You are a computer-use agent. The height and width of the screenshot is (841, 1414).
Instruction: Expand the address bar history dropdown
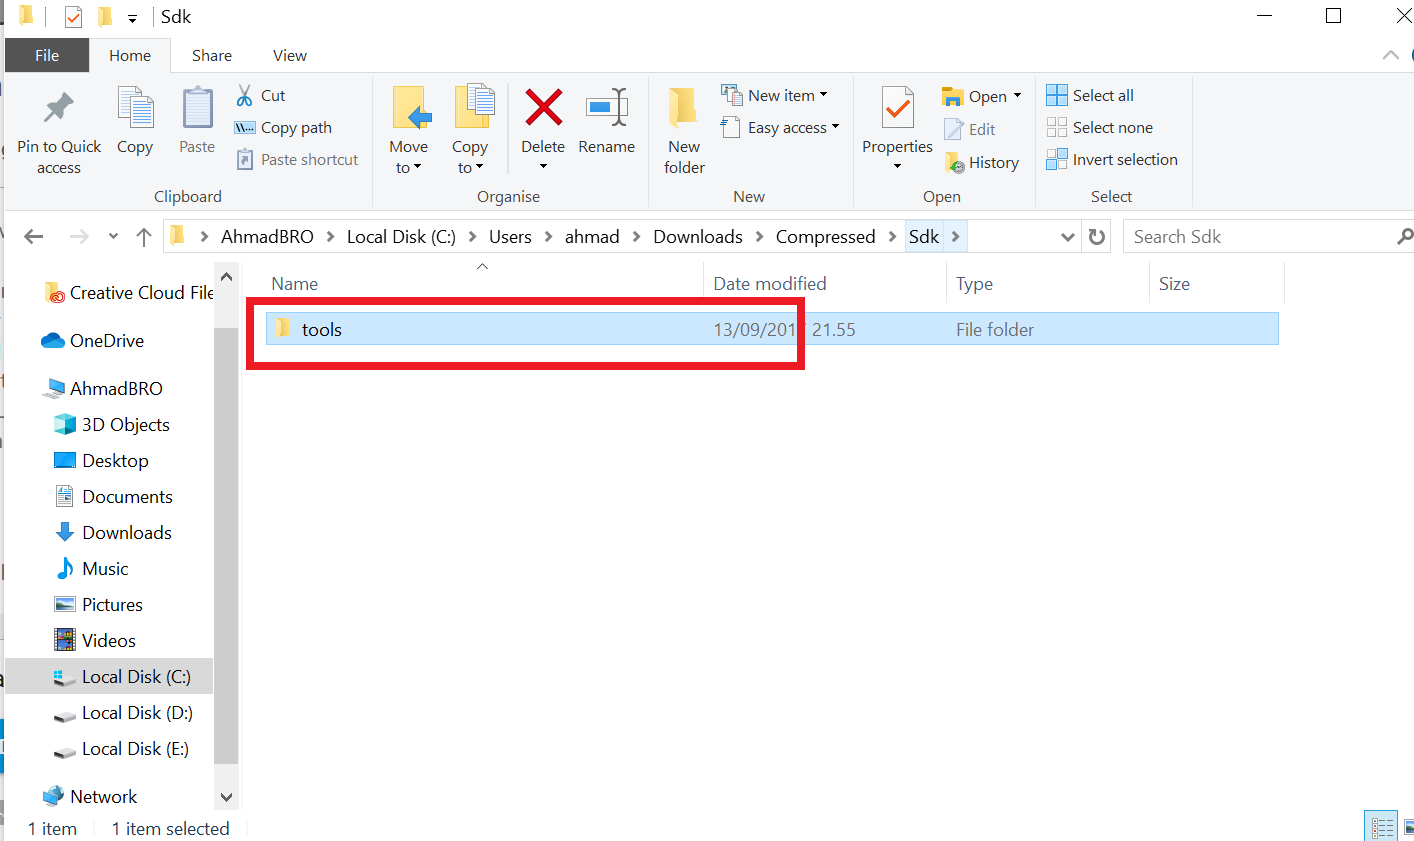click(1067, 237)
